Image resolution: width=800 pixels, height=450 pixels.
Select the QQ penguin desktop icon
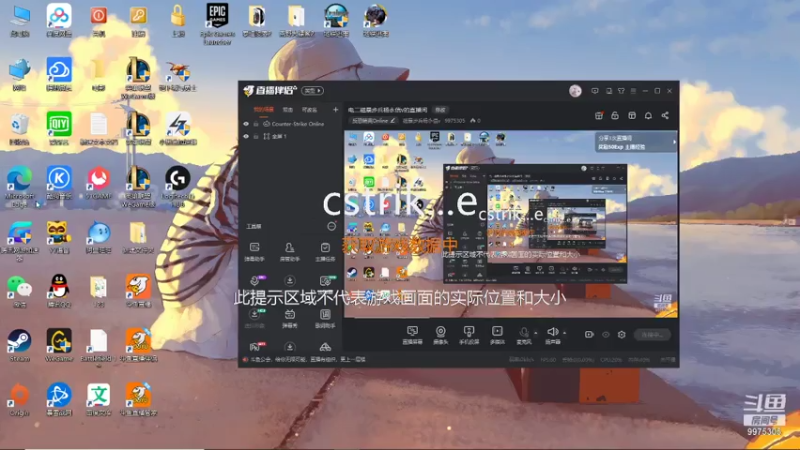59,291
